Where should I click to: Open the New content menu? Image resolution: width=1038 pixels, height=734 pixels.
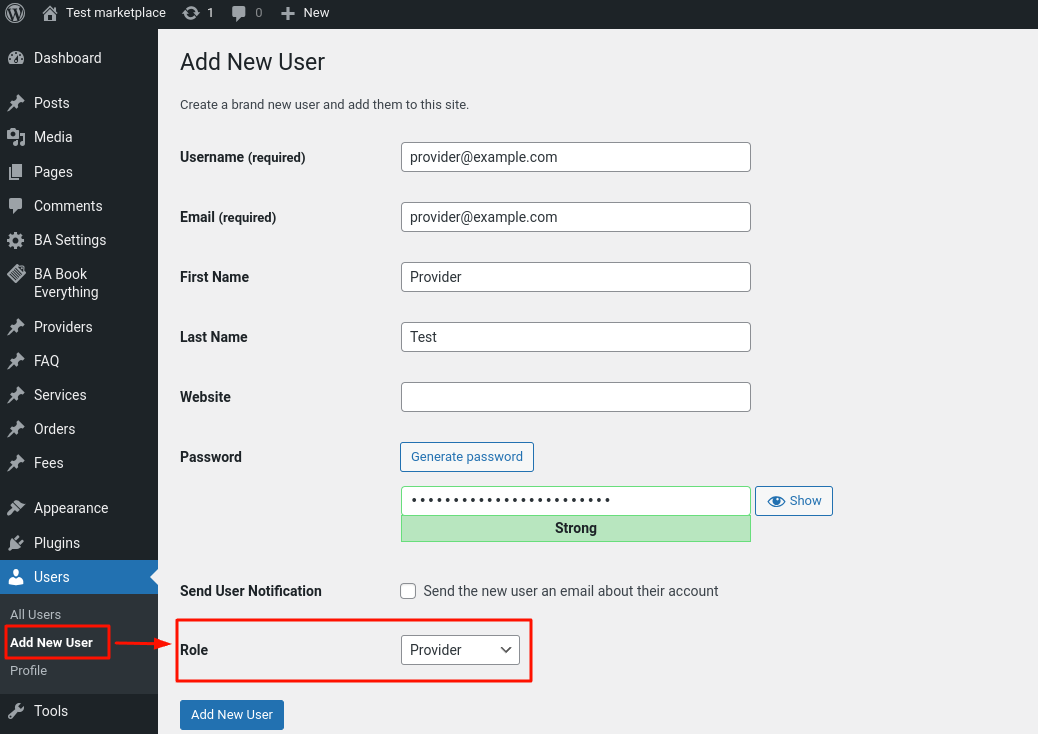click(x=305, y=13)
